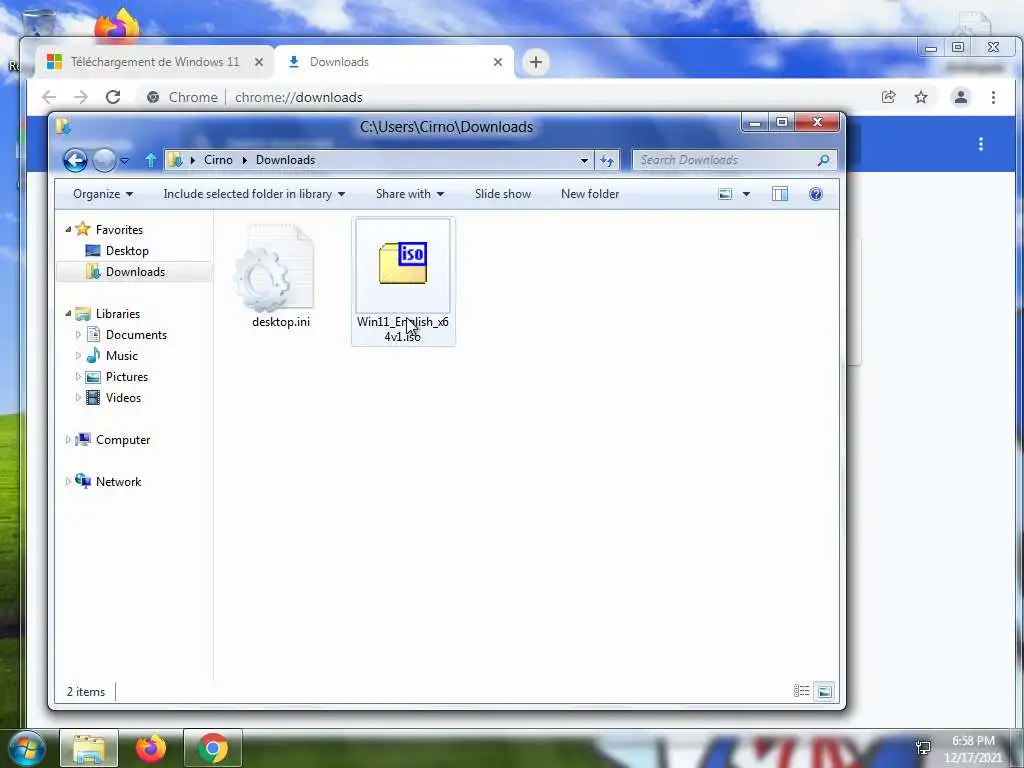Go up one folder level
1024x768 pixels.
coord(151,160)
